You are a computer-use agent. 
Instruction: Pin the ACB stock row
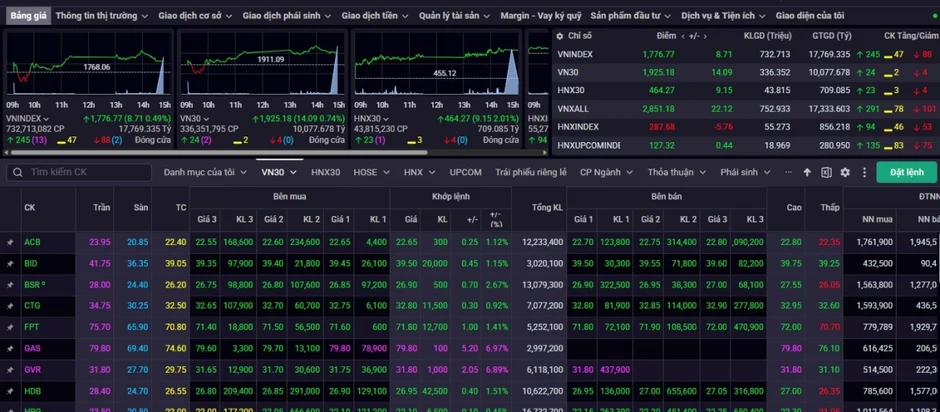(x=10, y=242)
